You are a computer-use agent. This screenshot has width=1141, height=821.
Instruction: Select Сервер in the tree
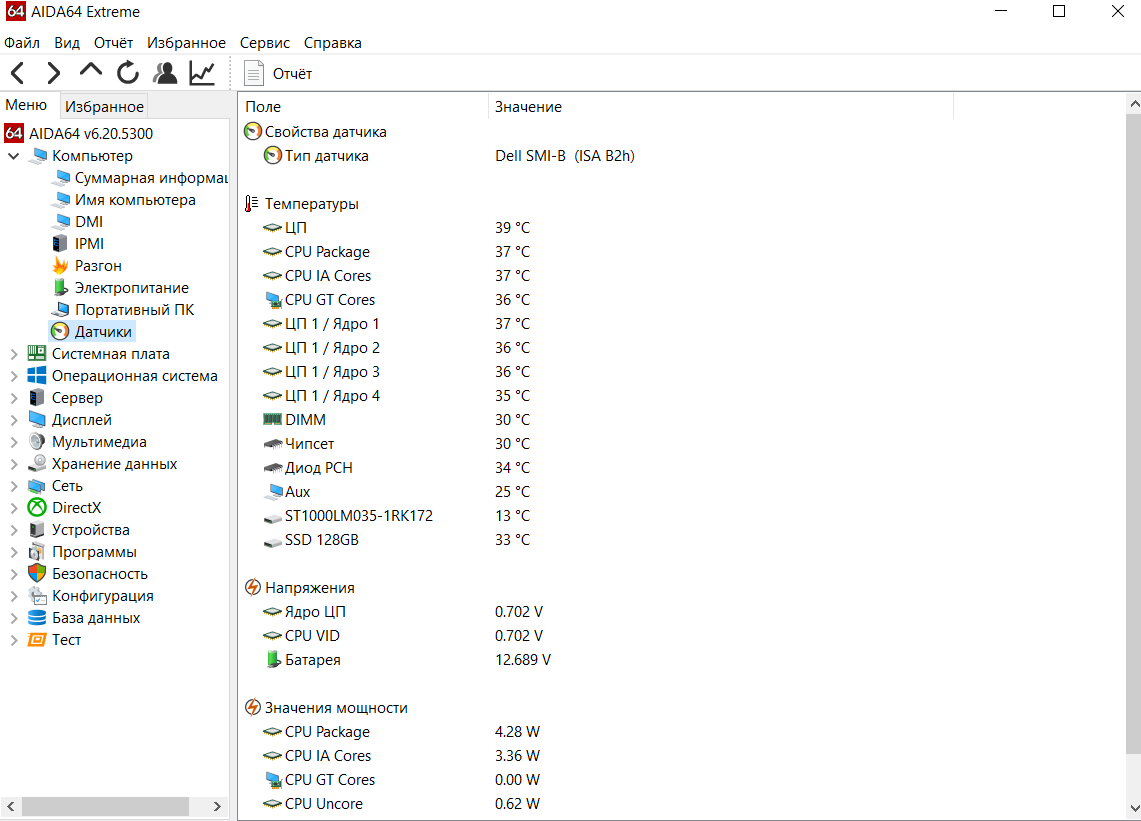(77, 398)
